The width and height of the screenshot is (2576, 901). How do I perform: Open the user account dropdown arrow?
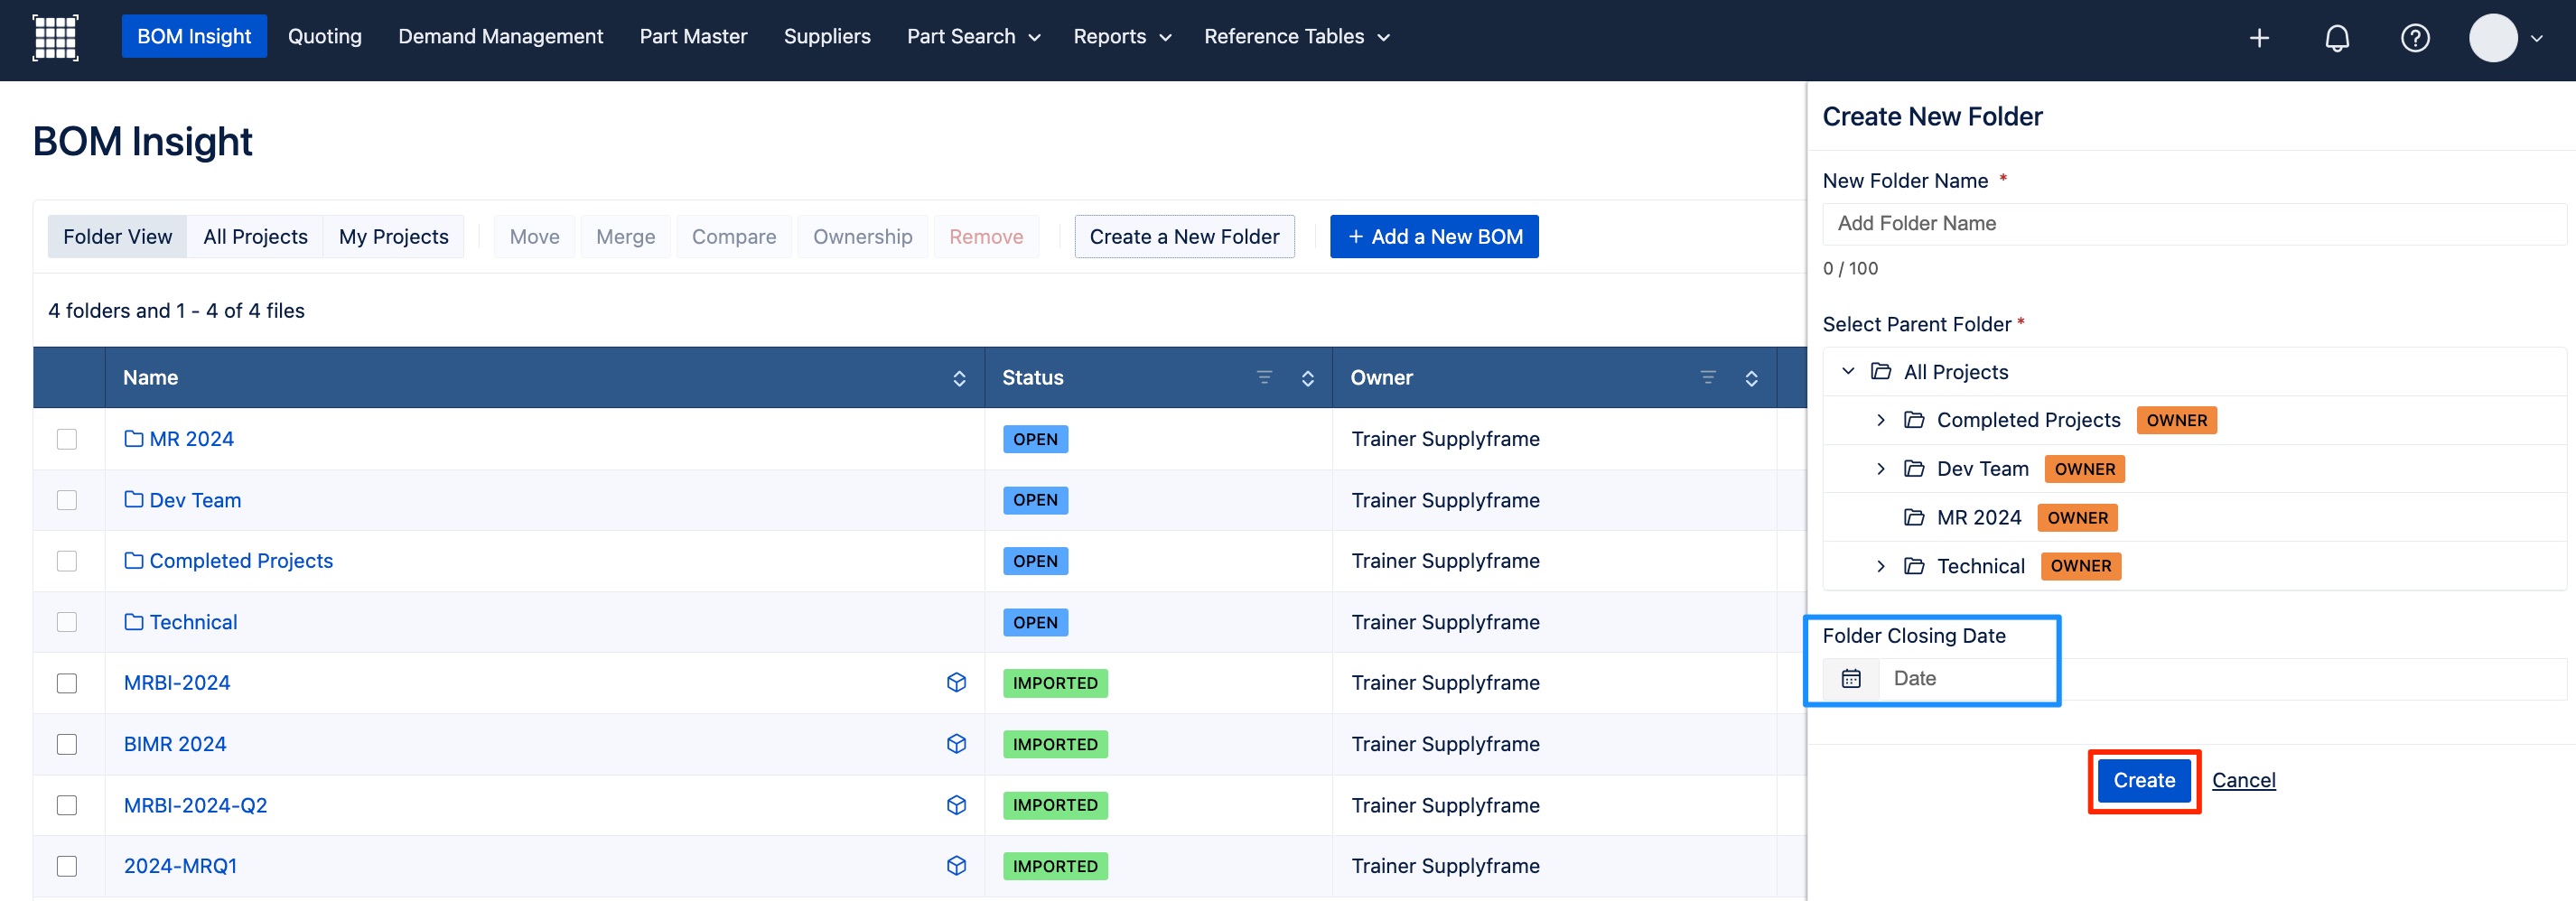click(x=2537, y=39)
